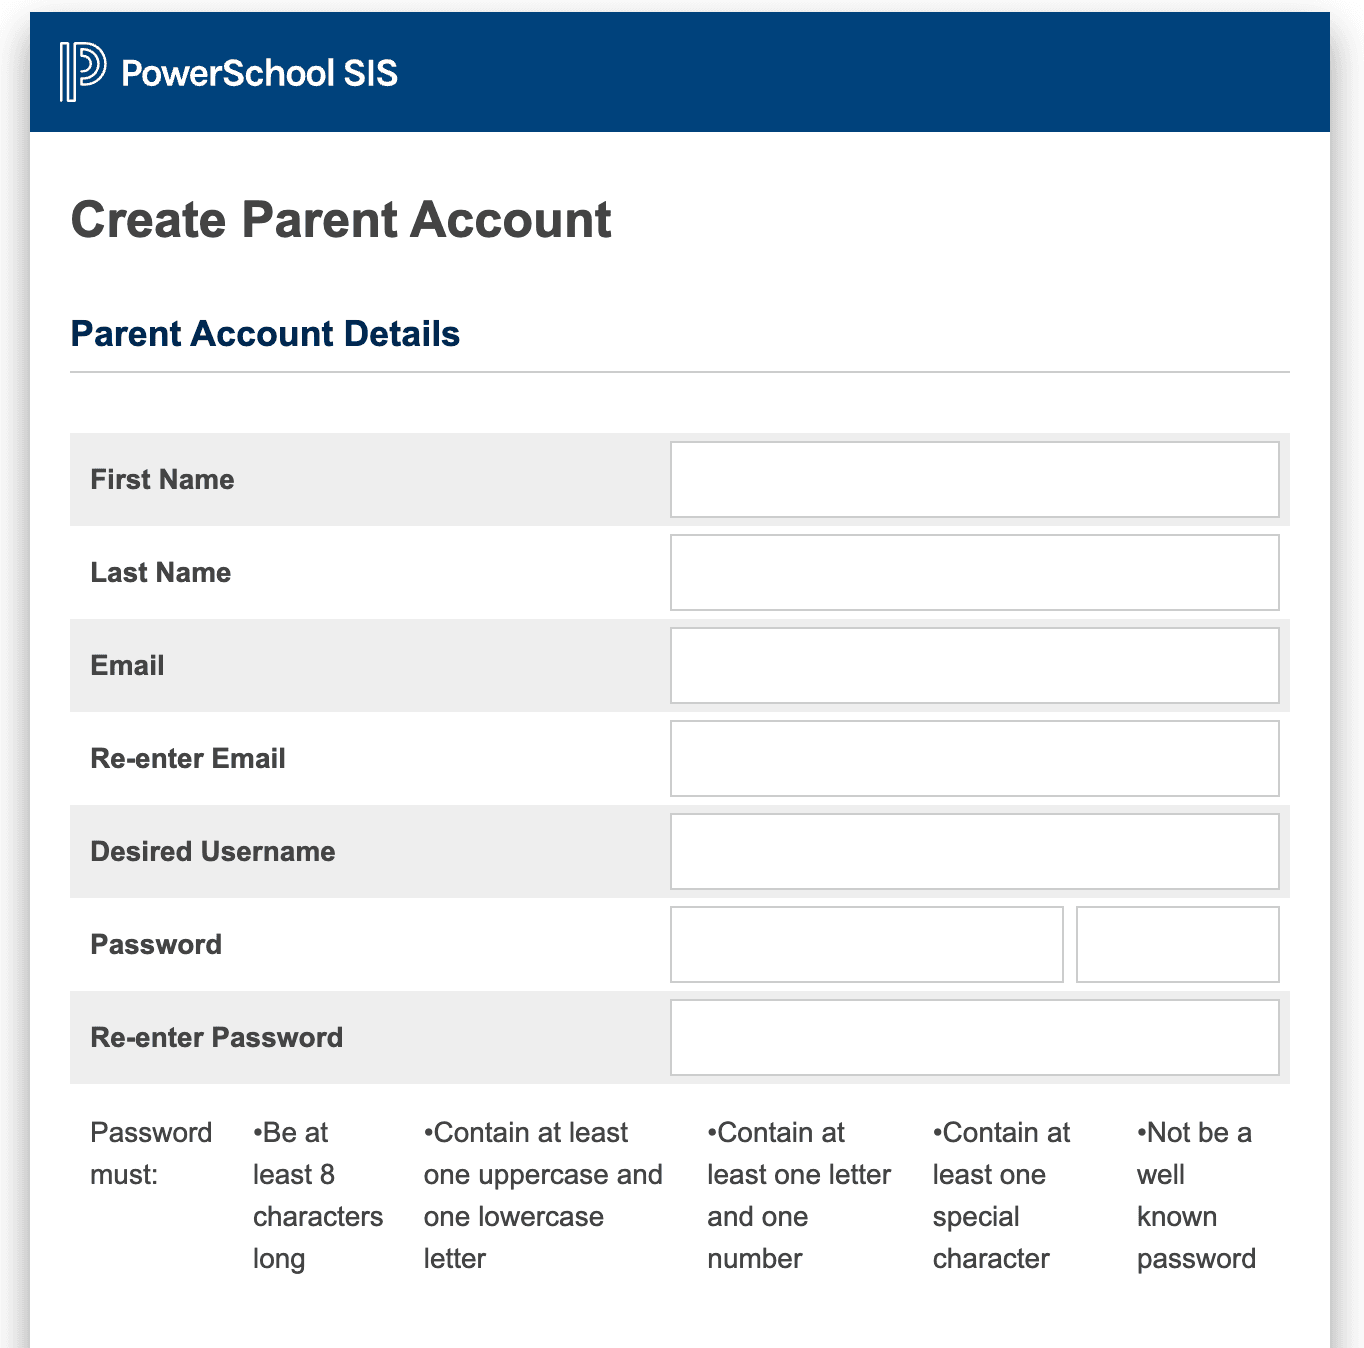Click the "Password must:" label text
This screenshot has width=1364, height=1348.
(151, 1153)
